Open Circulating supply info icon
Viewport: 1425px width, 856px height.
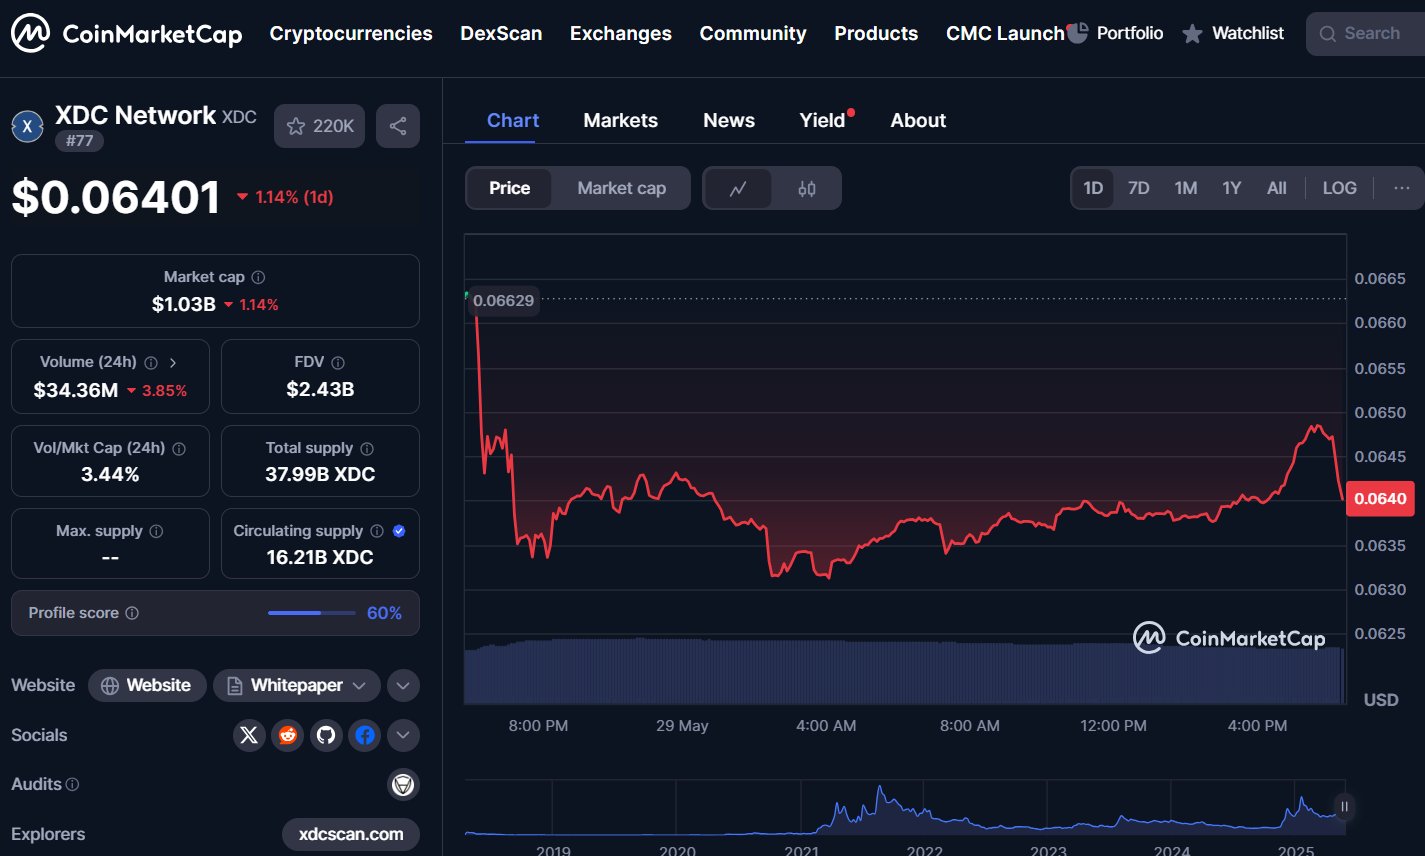pyautogui.click(x=377, y=531)
